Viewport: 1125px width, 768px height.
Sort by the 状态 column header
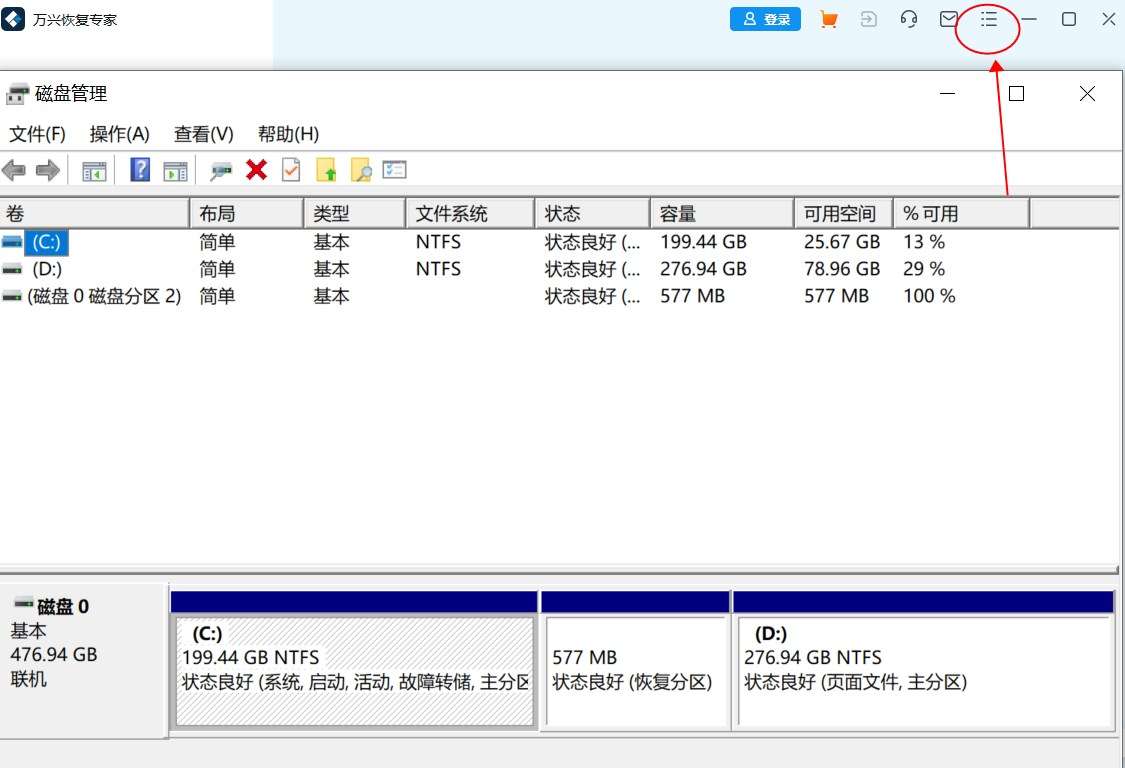pos(593,214)
